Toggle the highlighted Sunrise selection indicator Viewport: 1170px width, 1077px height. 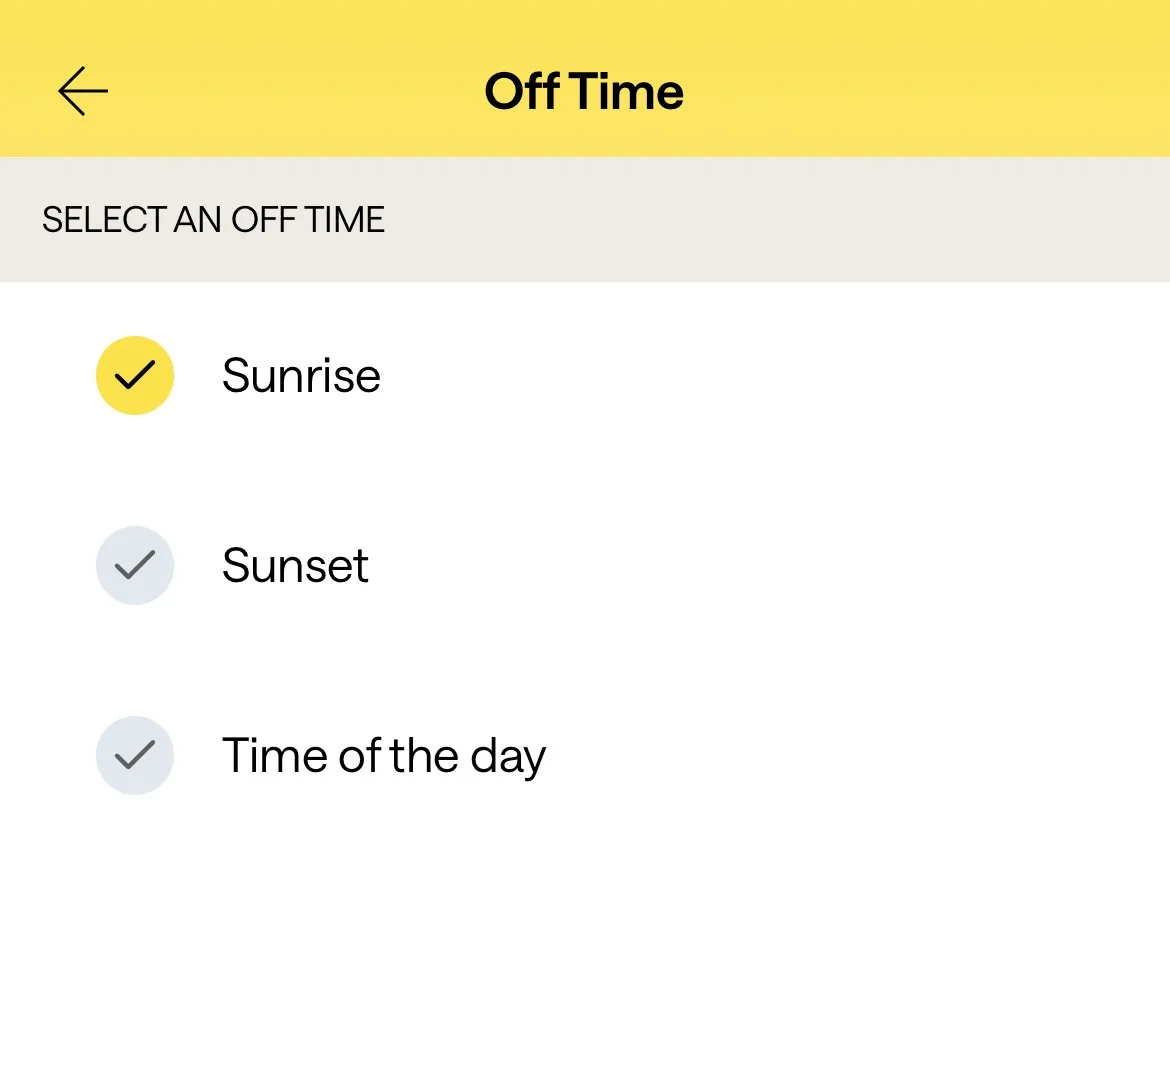point(135,375)
